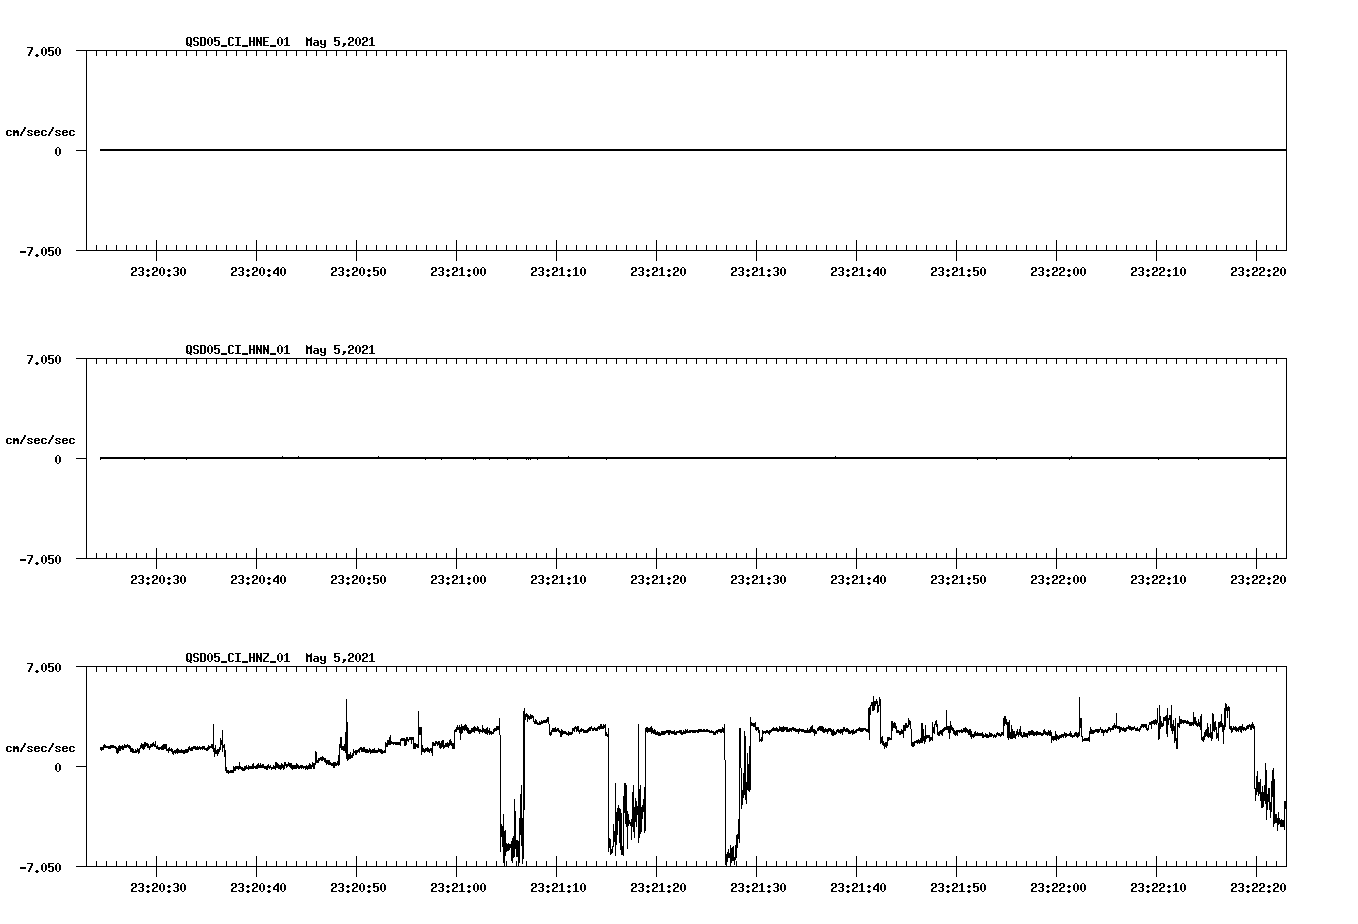
Task: Click the 23:20:50 tick label on top axis
Action: point(357,269)
